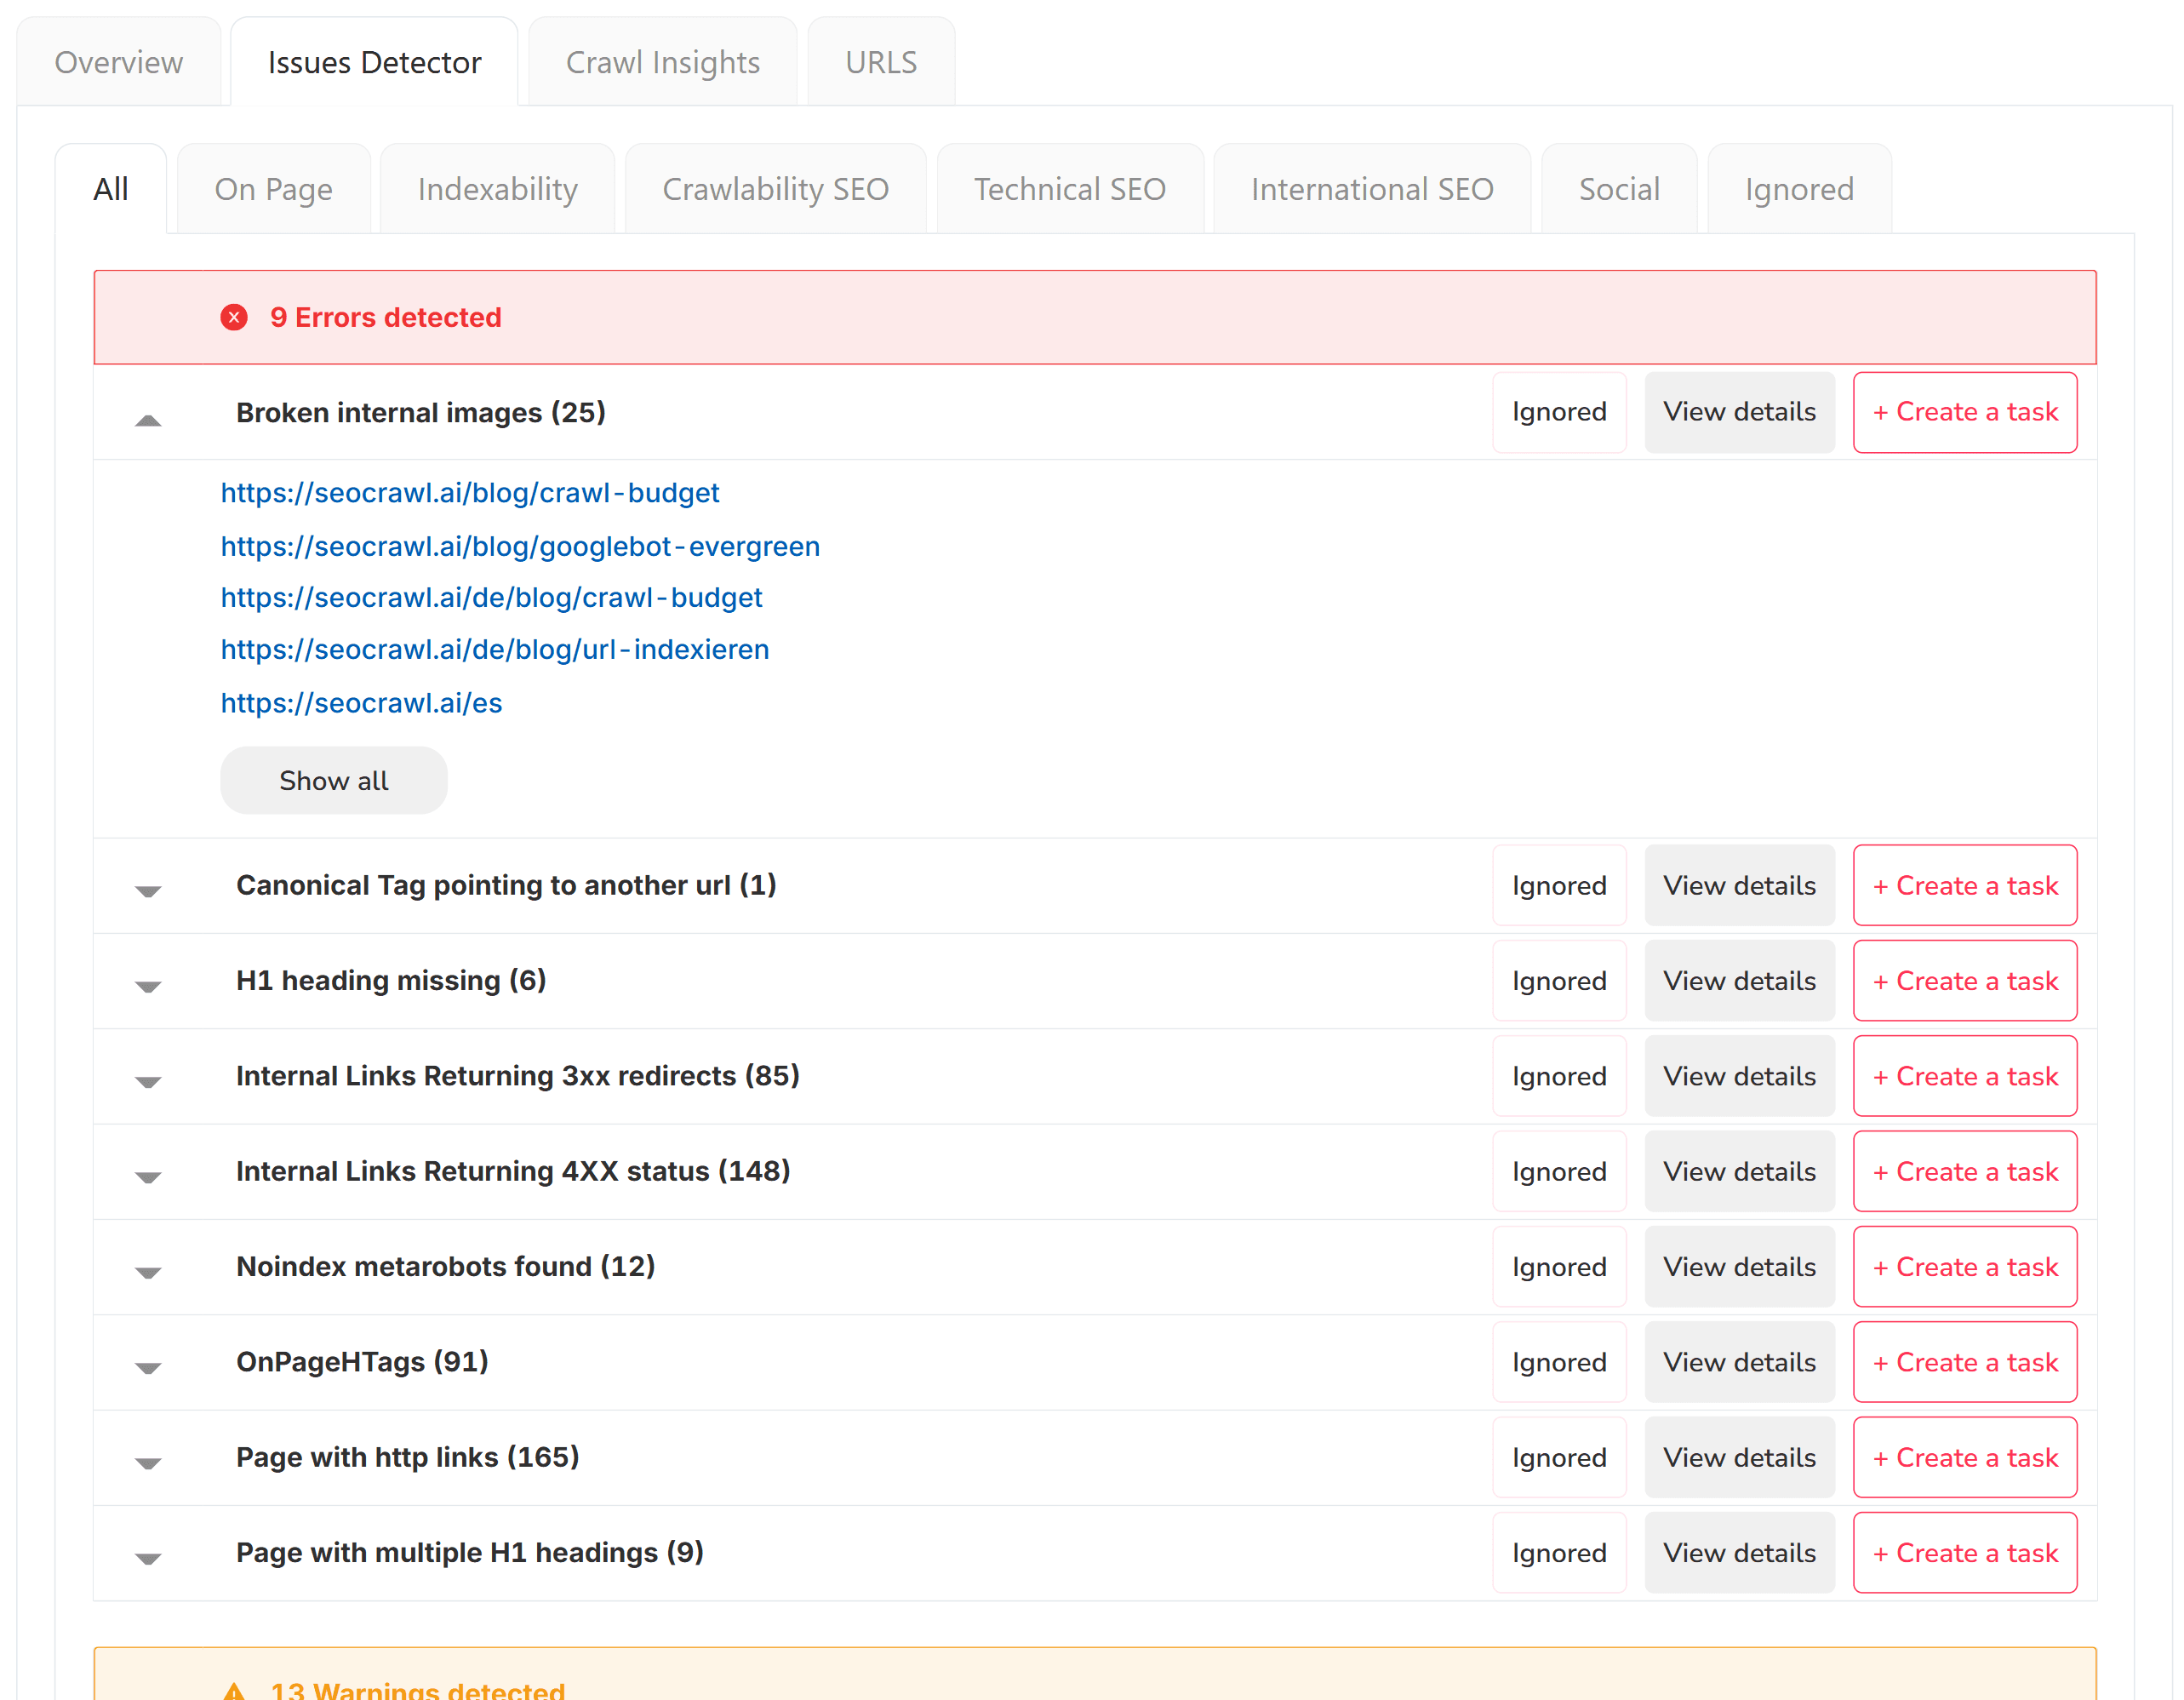Expand the H1 heading missing row
Viewport: 2184px width, 1700px height.
148,986
